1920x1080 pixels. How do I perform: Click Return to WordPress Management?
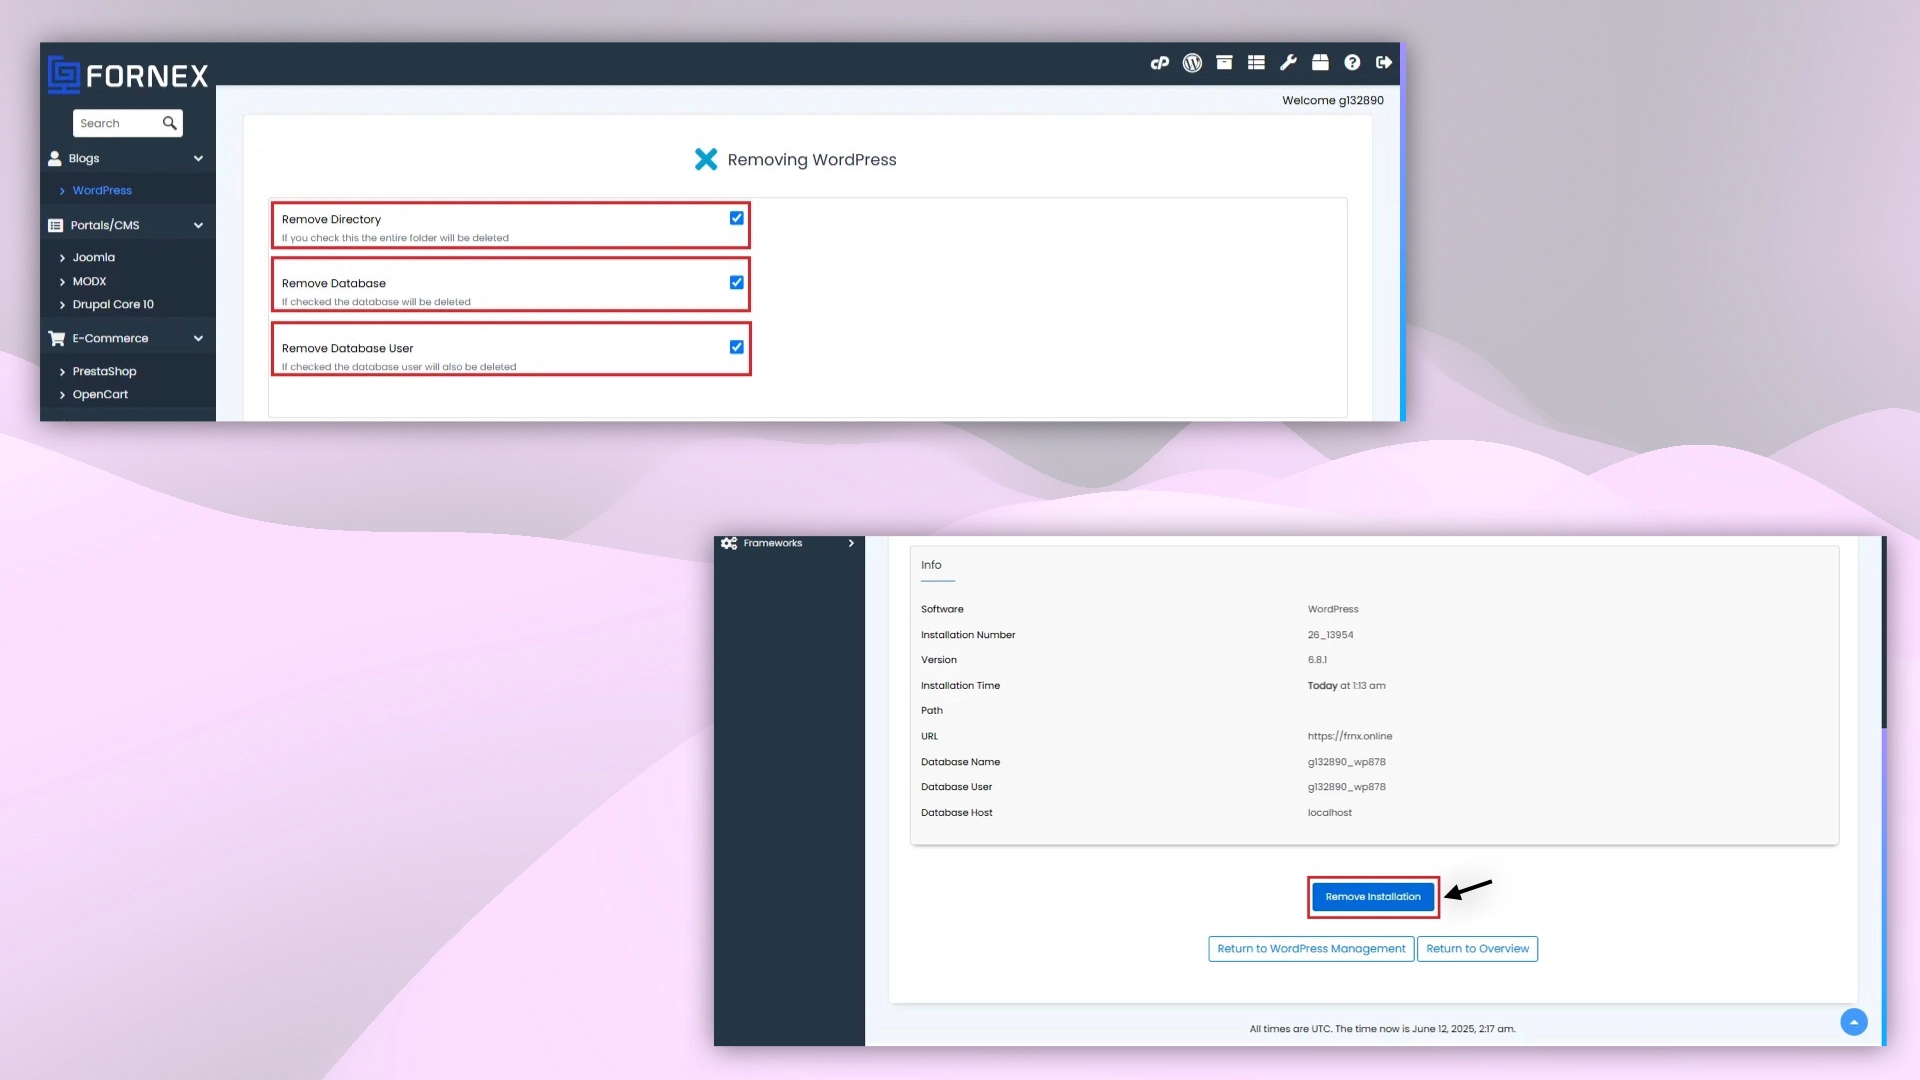pyautogui.click(x=1310, y=948)
